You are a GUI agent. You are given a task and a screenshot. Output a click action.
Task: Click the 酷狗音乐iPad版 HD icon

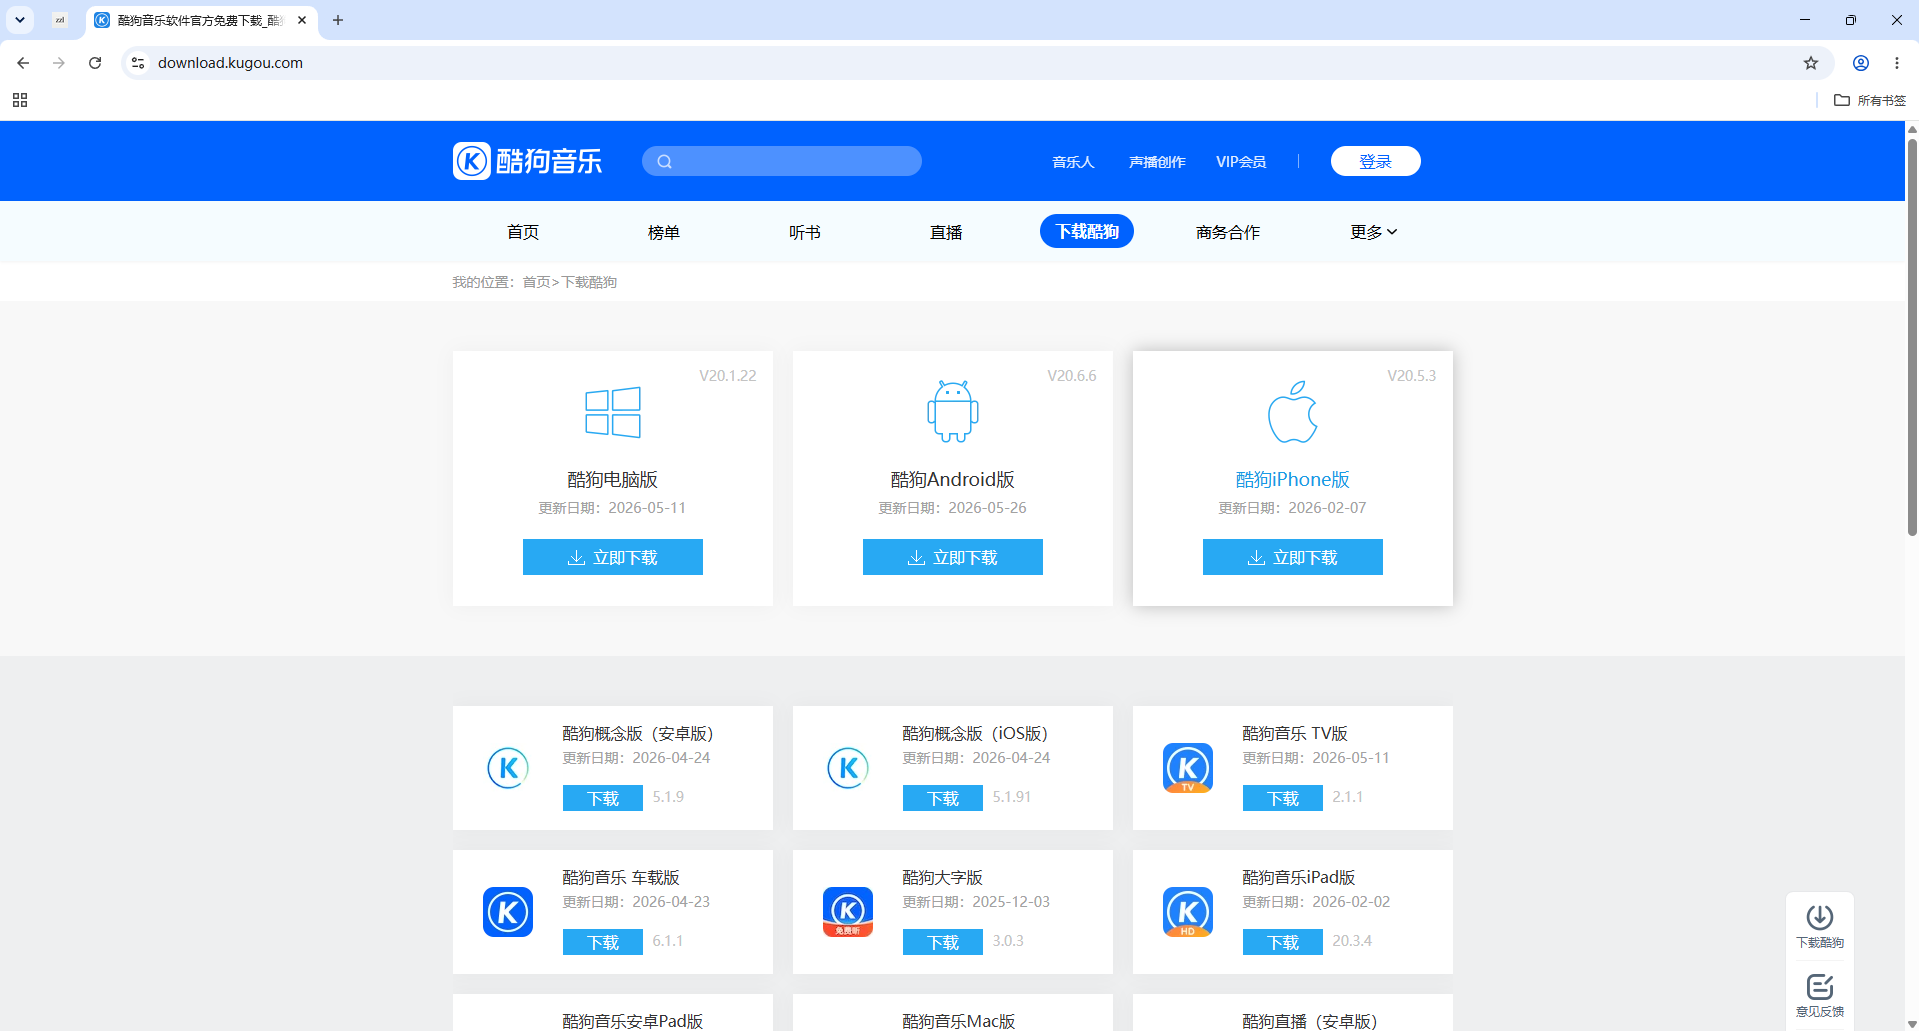click(x=1188, y=912)
